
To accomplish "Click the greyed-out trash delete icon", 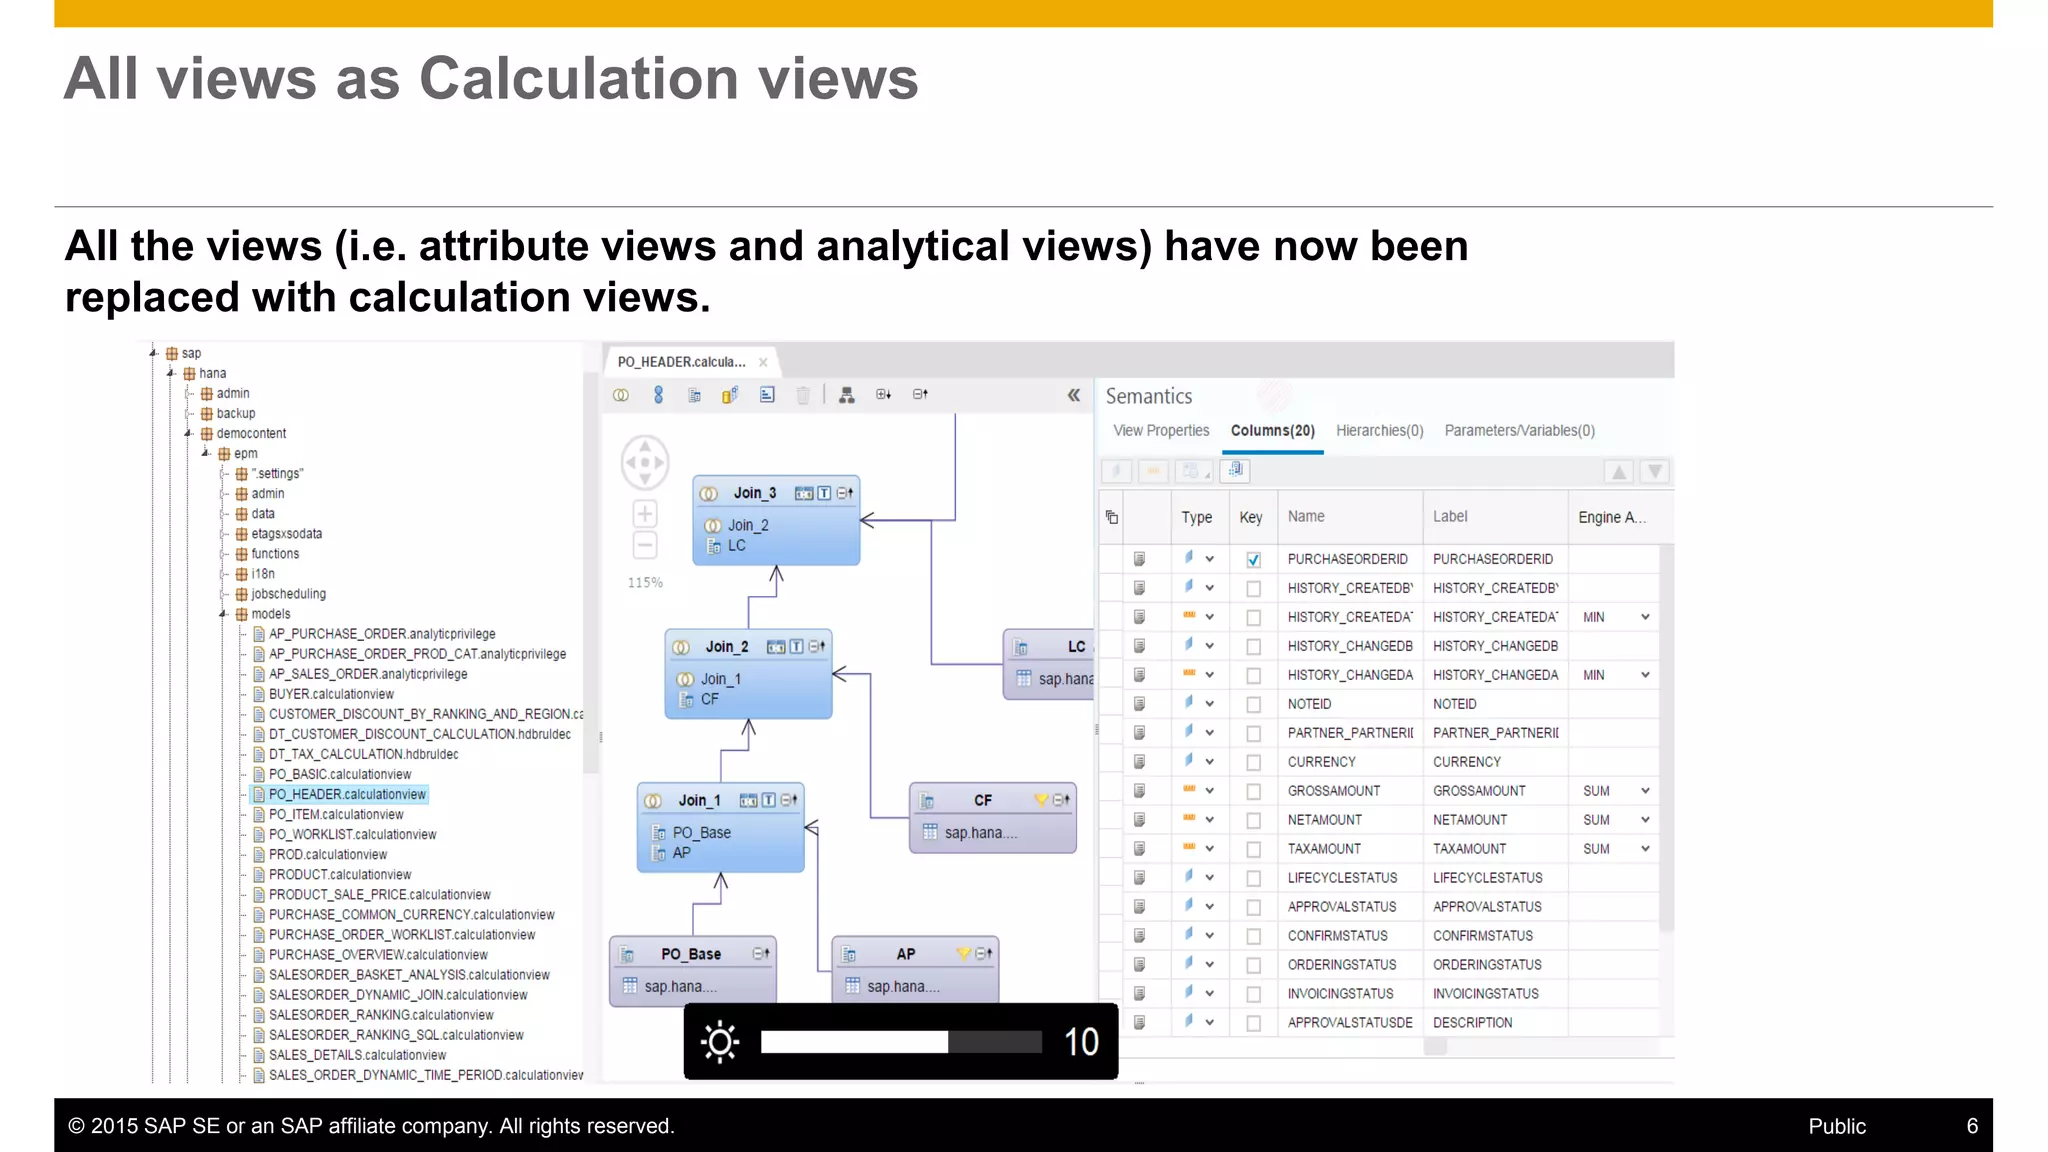I will 803,395.
